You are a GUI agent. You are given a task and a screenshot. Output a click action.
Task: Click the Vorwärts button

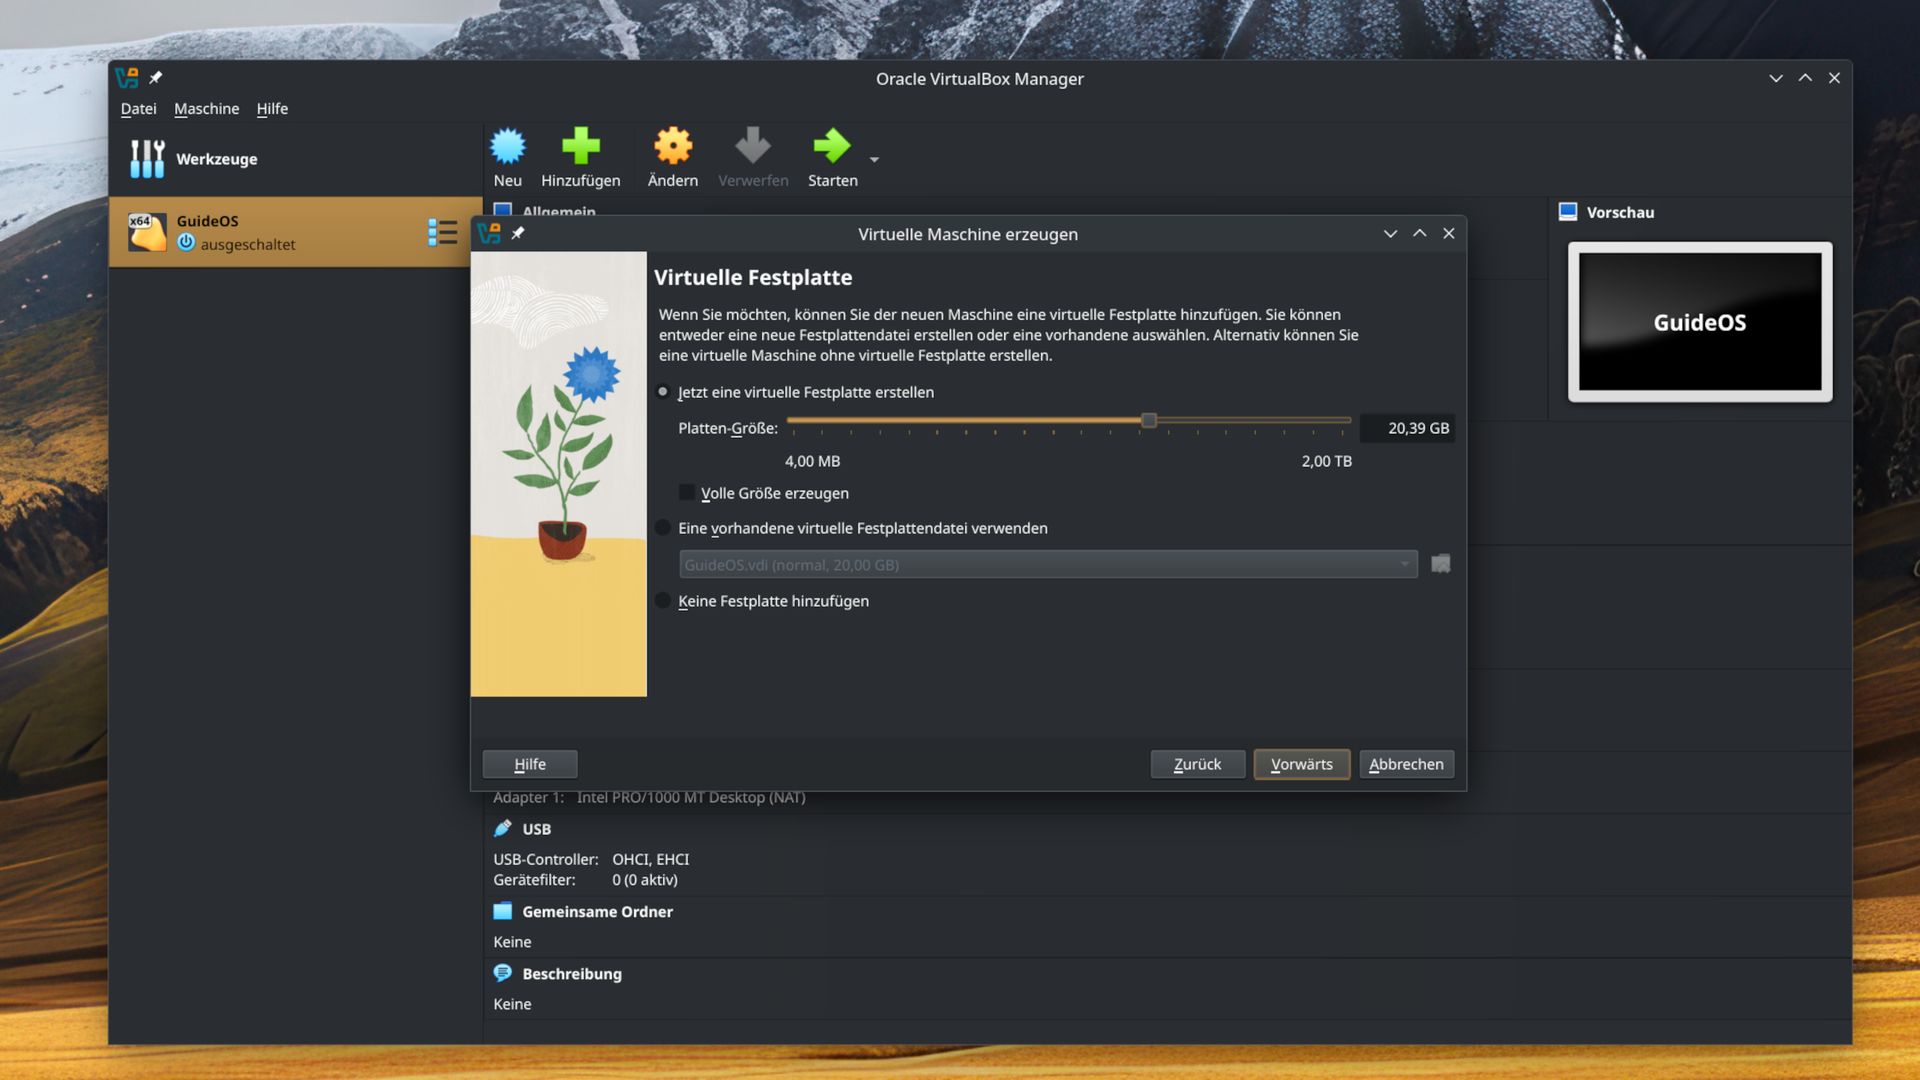1301,764
